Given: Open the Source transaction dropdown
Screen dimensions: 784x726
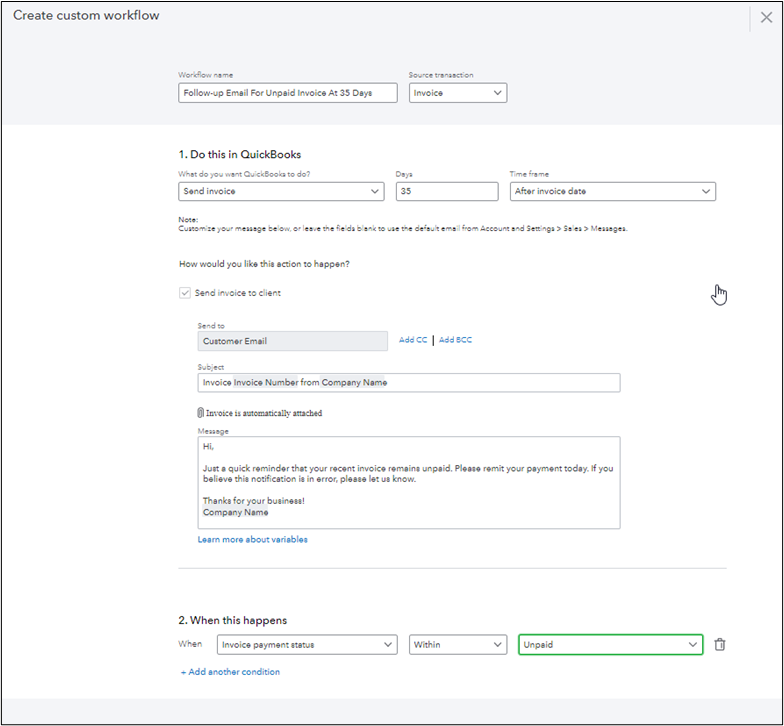Looking at the screenshot, I should point(458,93).
